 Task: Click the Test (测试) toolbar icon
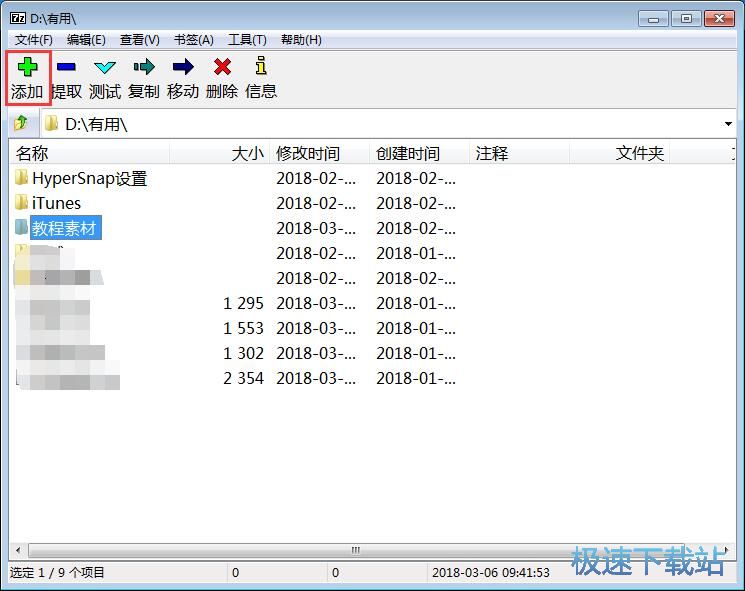[105, 68]
